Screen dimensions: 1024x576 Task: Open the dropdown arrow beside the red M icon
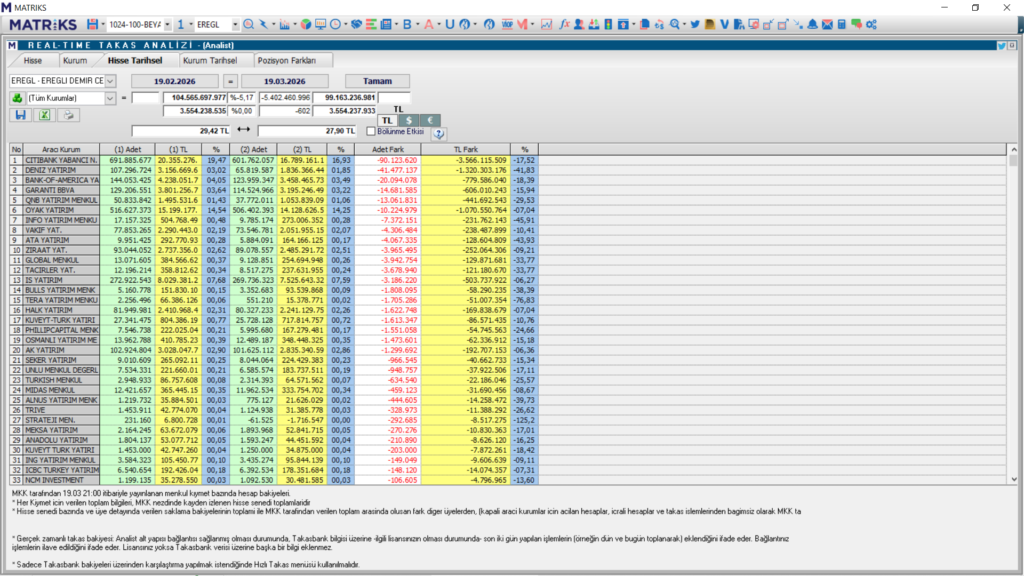pos(532,24)
